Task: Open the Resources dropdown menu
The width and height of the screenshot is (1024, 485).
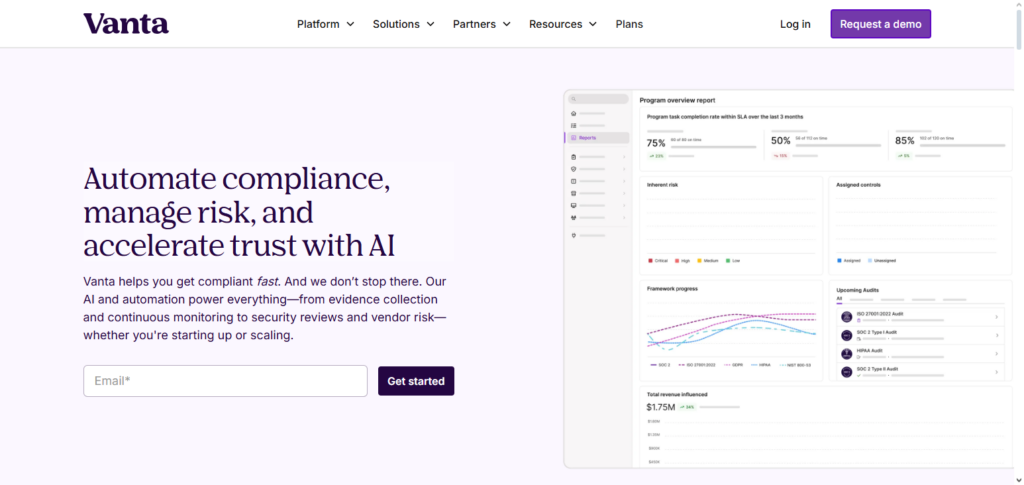Action: [x=562, y=24]
